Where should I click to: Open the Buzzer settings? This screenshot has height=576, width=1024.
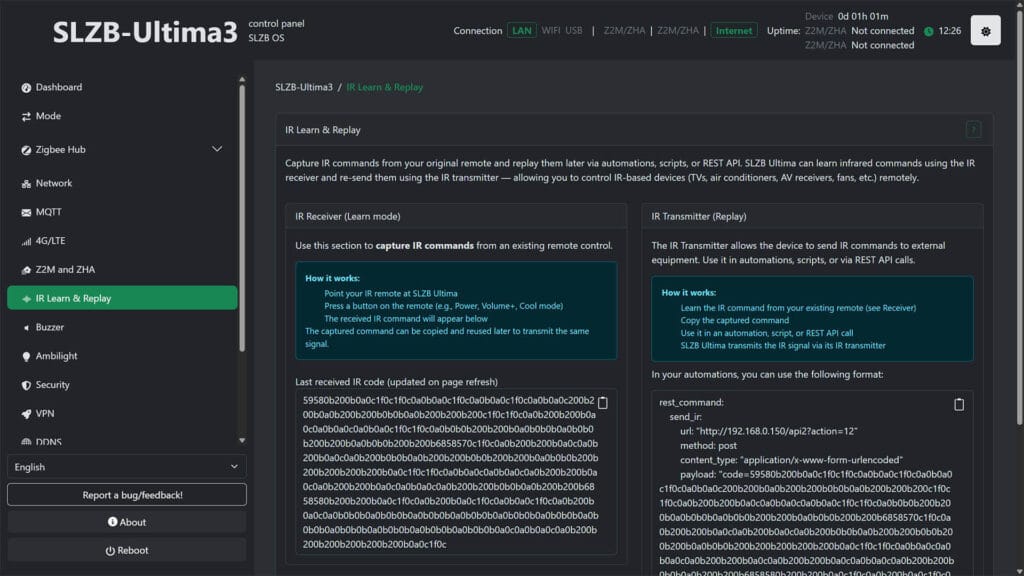click(x=50, y=327)
